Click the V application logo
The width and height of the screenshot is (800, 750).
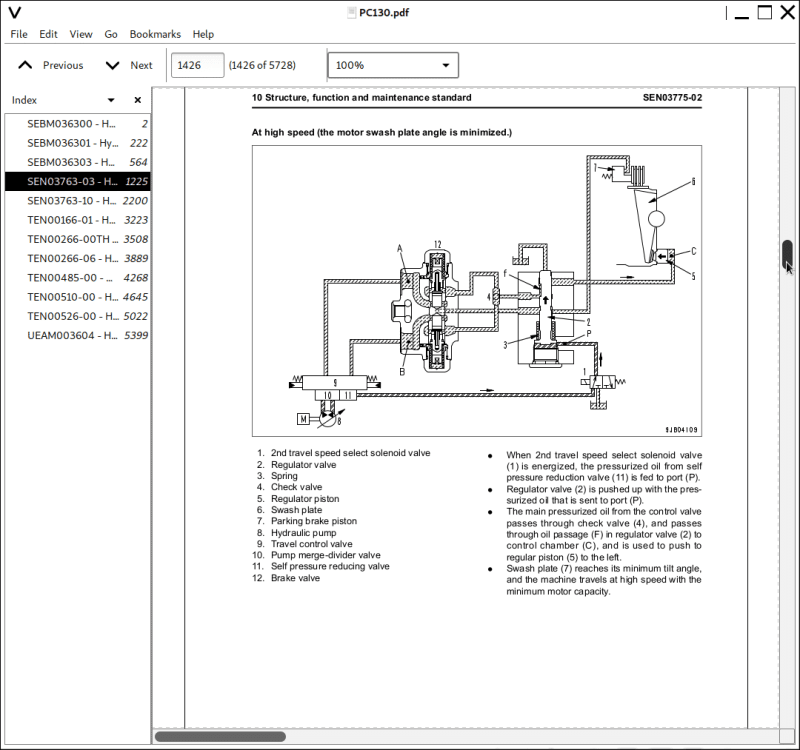(15, 12)
